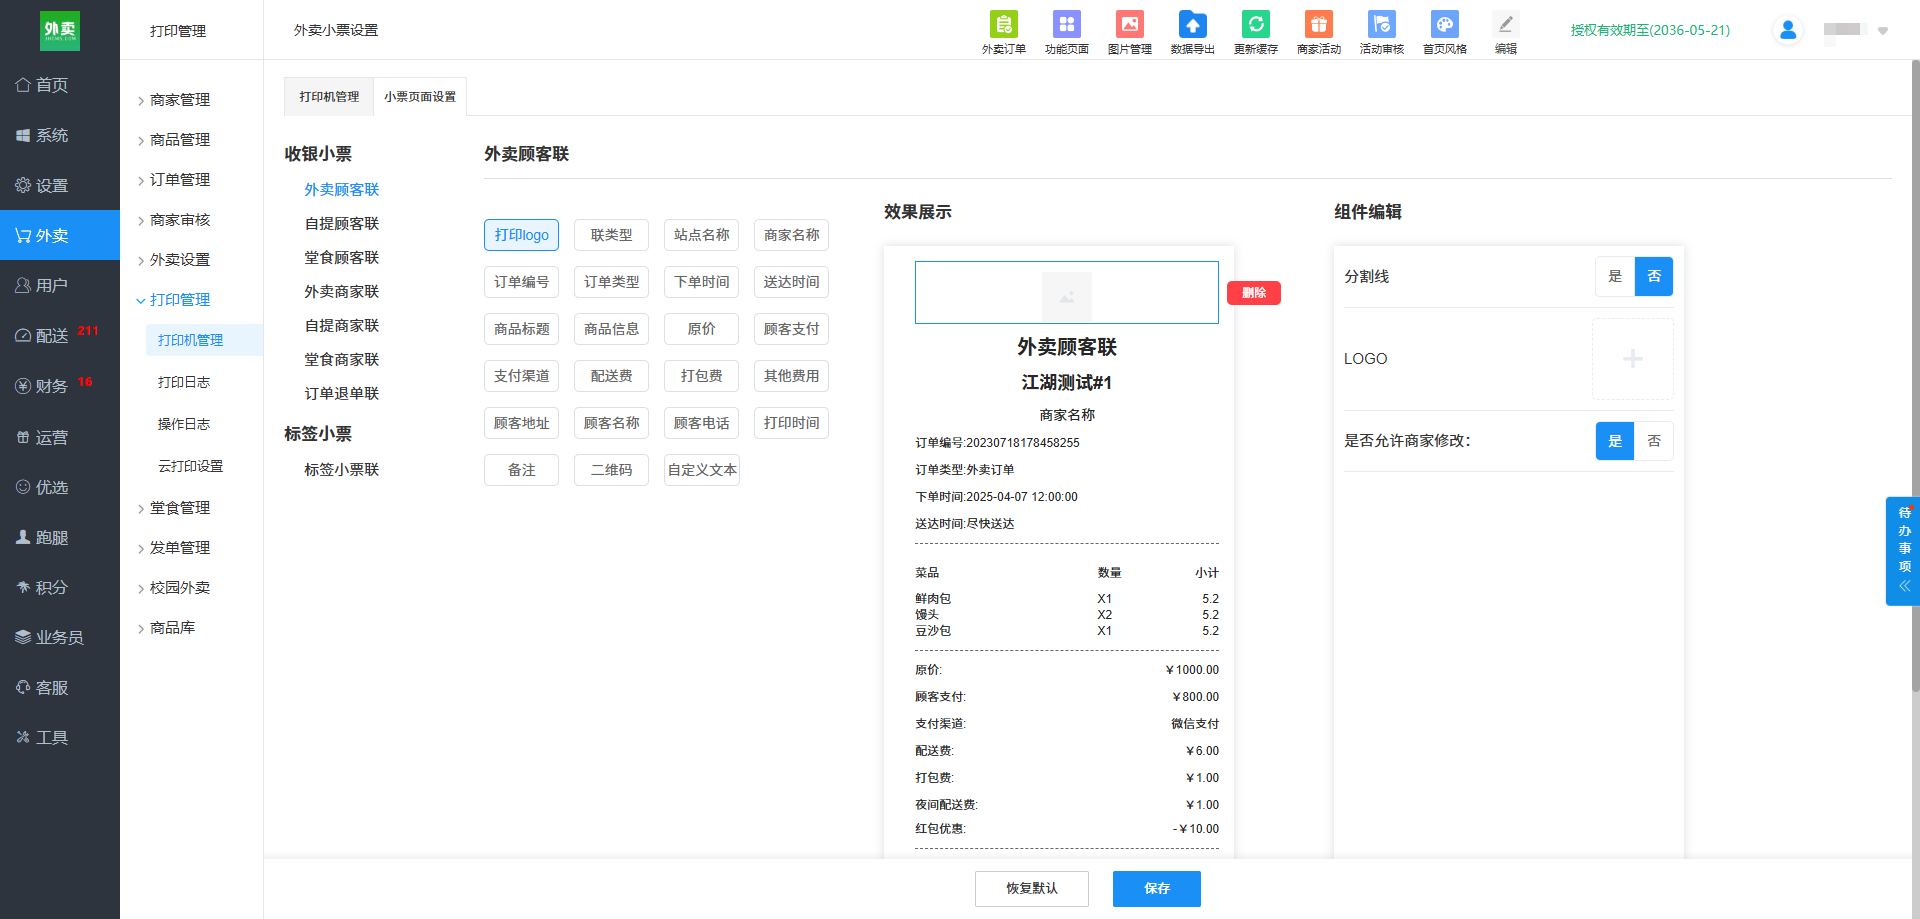Open 财务 in the left sidebar
The image size is (1920, 919).
60,386
